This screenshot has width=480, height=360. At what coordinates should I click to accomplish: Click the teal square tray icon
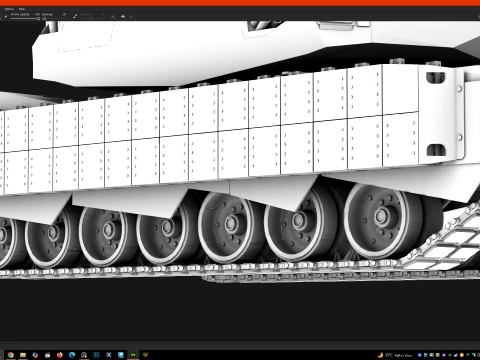426,355
